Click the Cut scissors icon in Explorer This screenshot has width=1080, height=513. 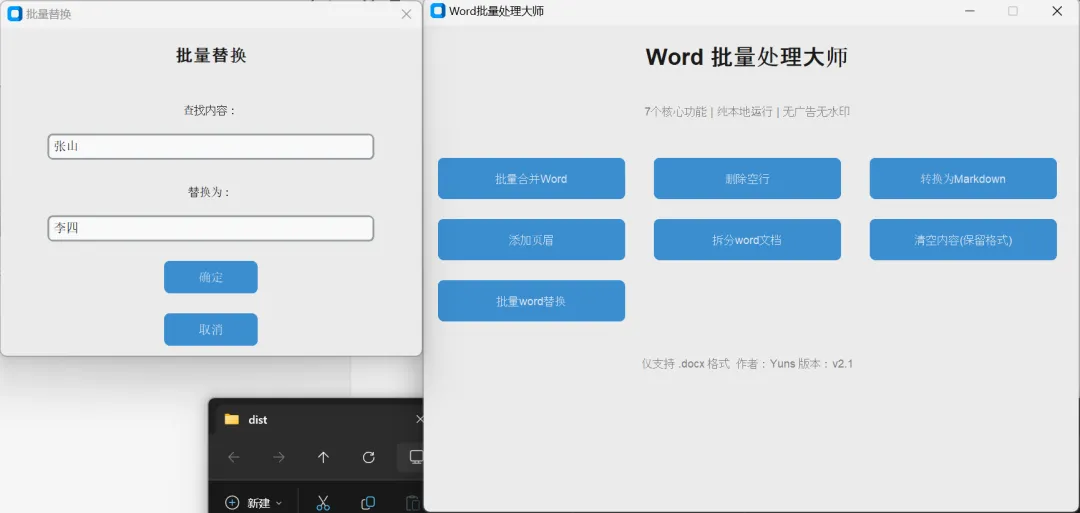click(x=323, y=503)
